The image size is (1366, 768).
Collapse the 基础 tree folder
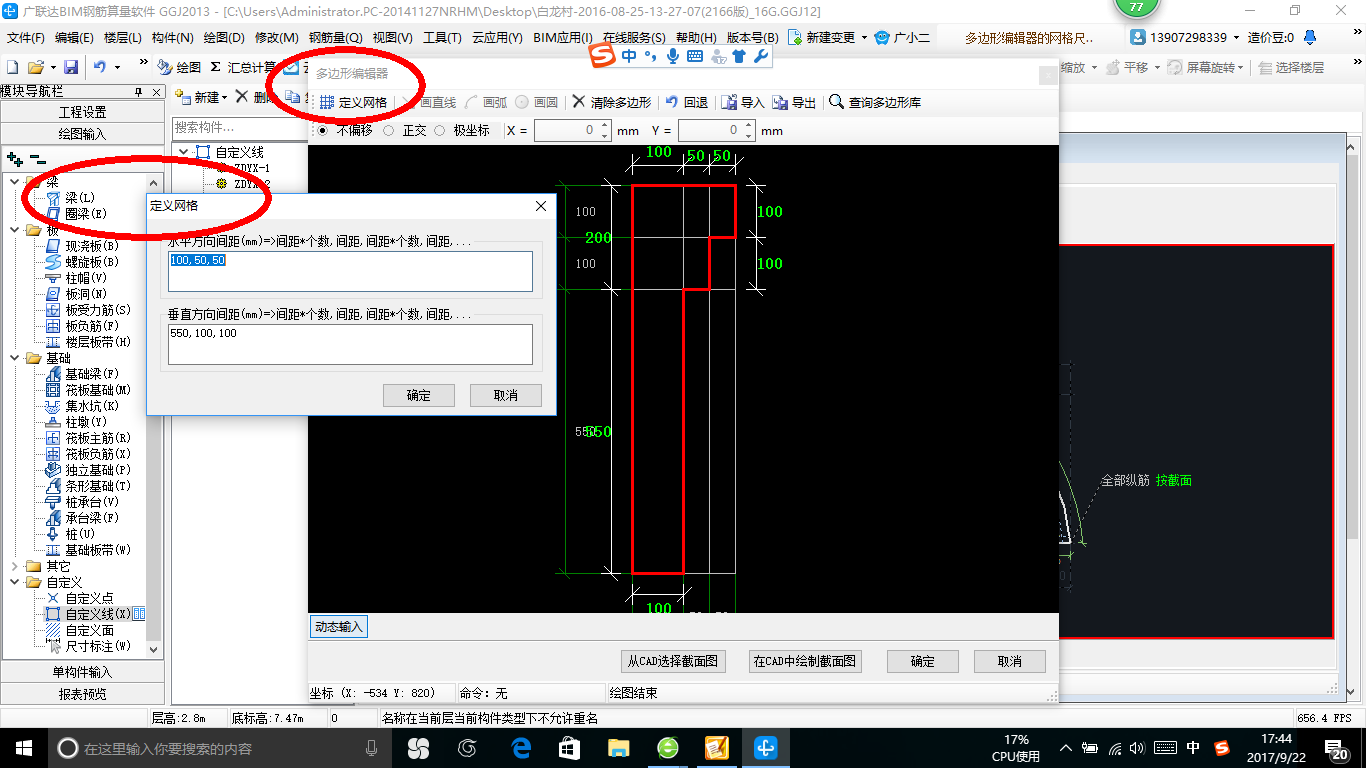point(15,358)
